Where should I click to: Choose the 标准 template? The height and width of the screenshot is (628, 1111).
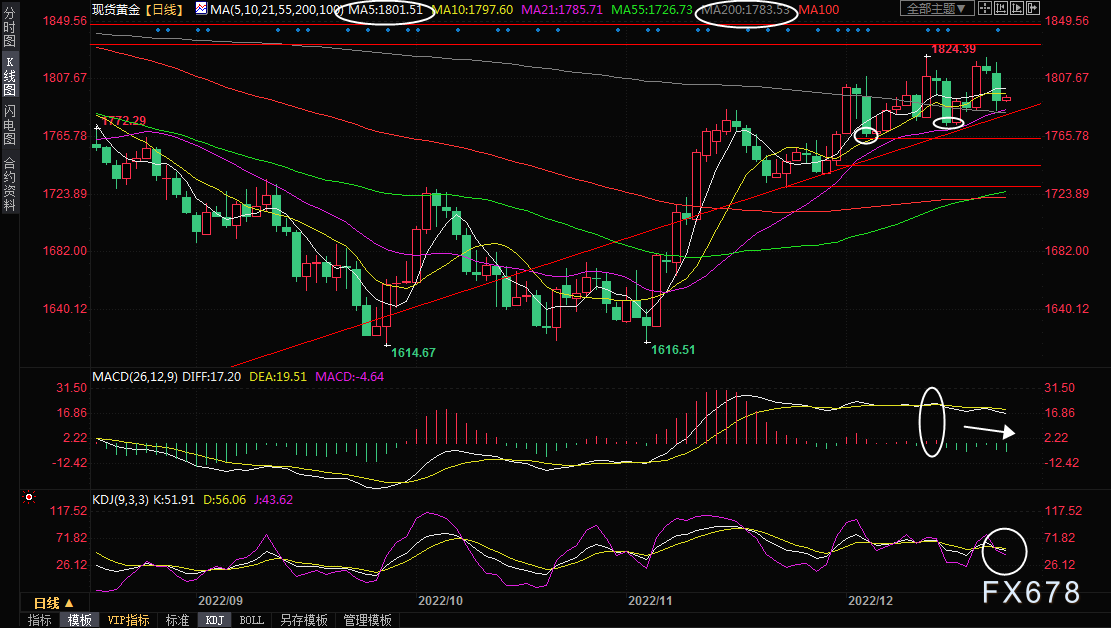click(x=177, y=620)
